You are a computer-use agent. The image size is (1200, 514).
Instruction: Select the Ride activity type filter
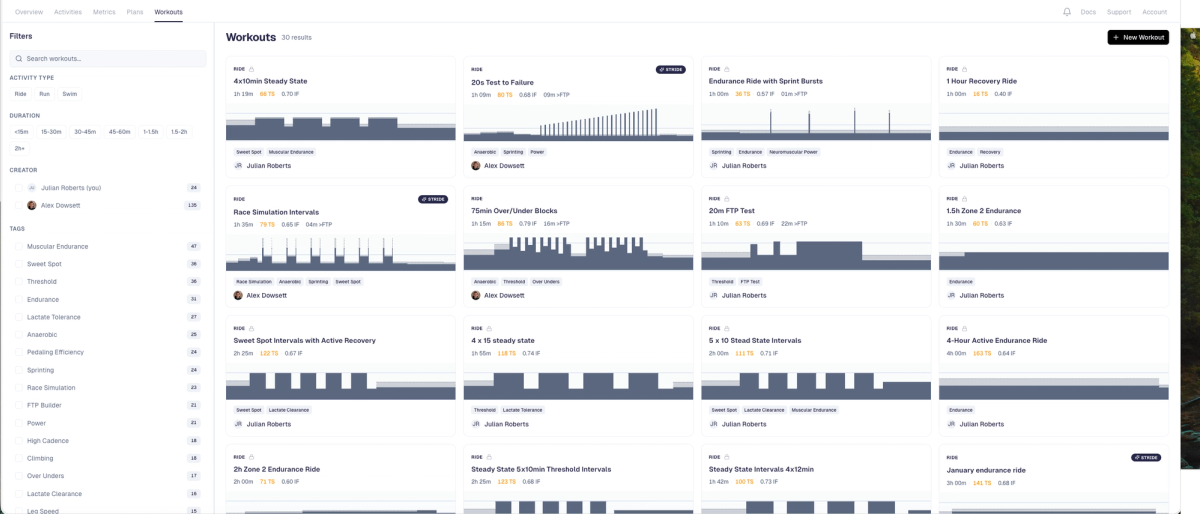pos(20,94)
